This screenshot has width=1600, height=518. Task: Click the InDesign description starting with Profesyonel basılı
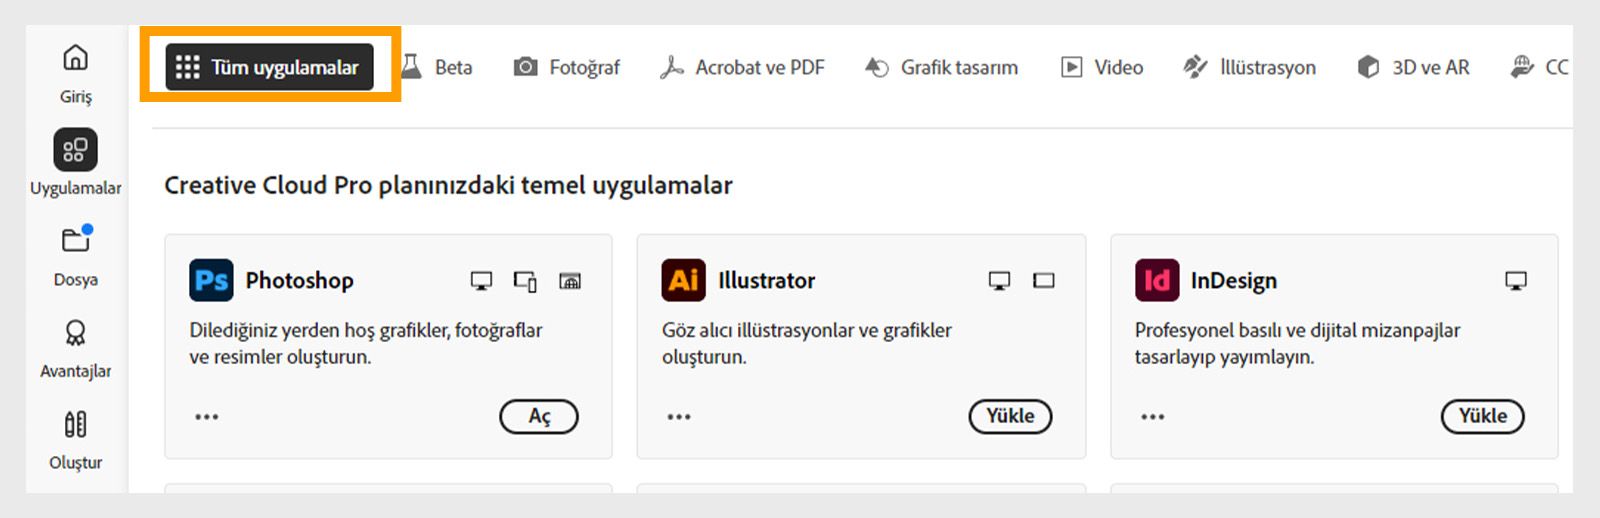point(1297,343)
